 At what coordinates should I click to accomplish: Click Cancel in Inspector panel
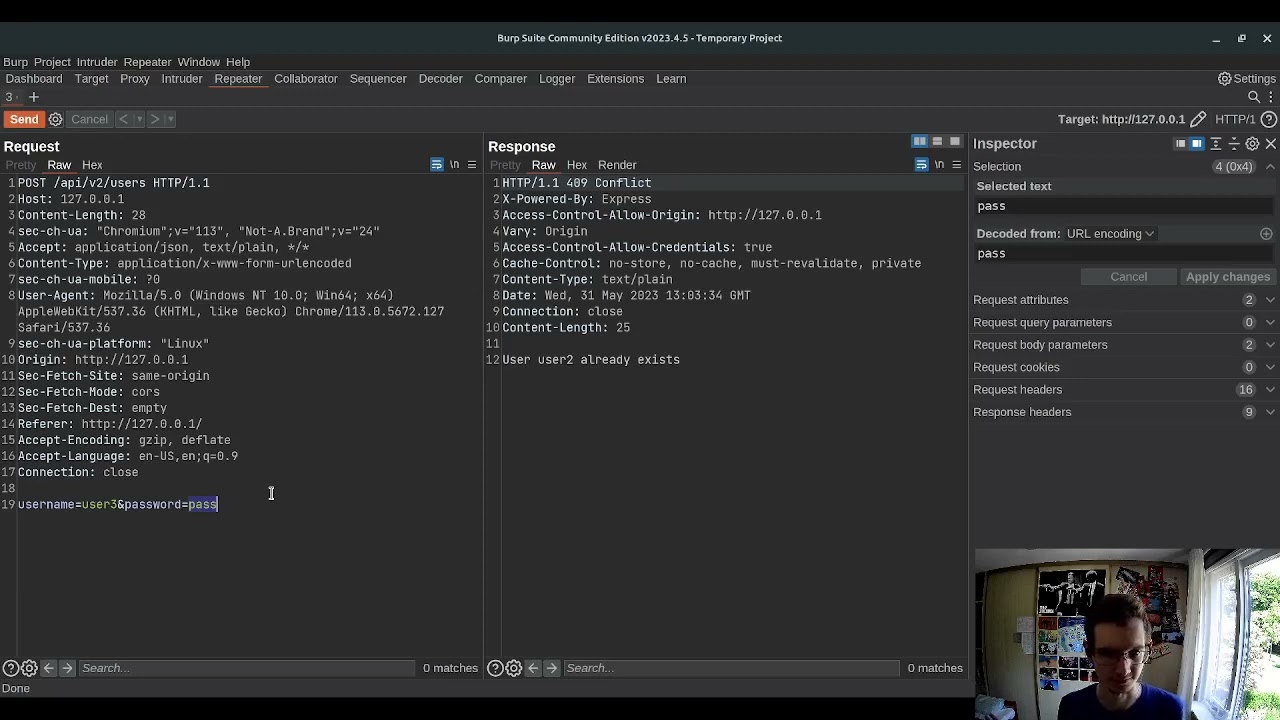pos(1129,277)
